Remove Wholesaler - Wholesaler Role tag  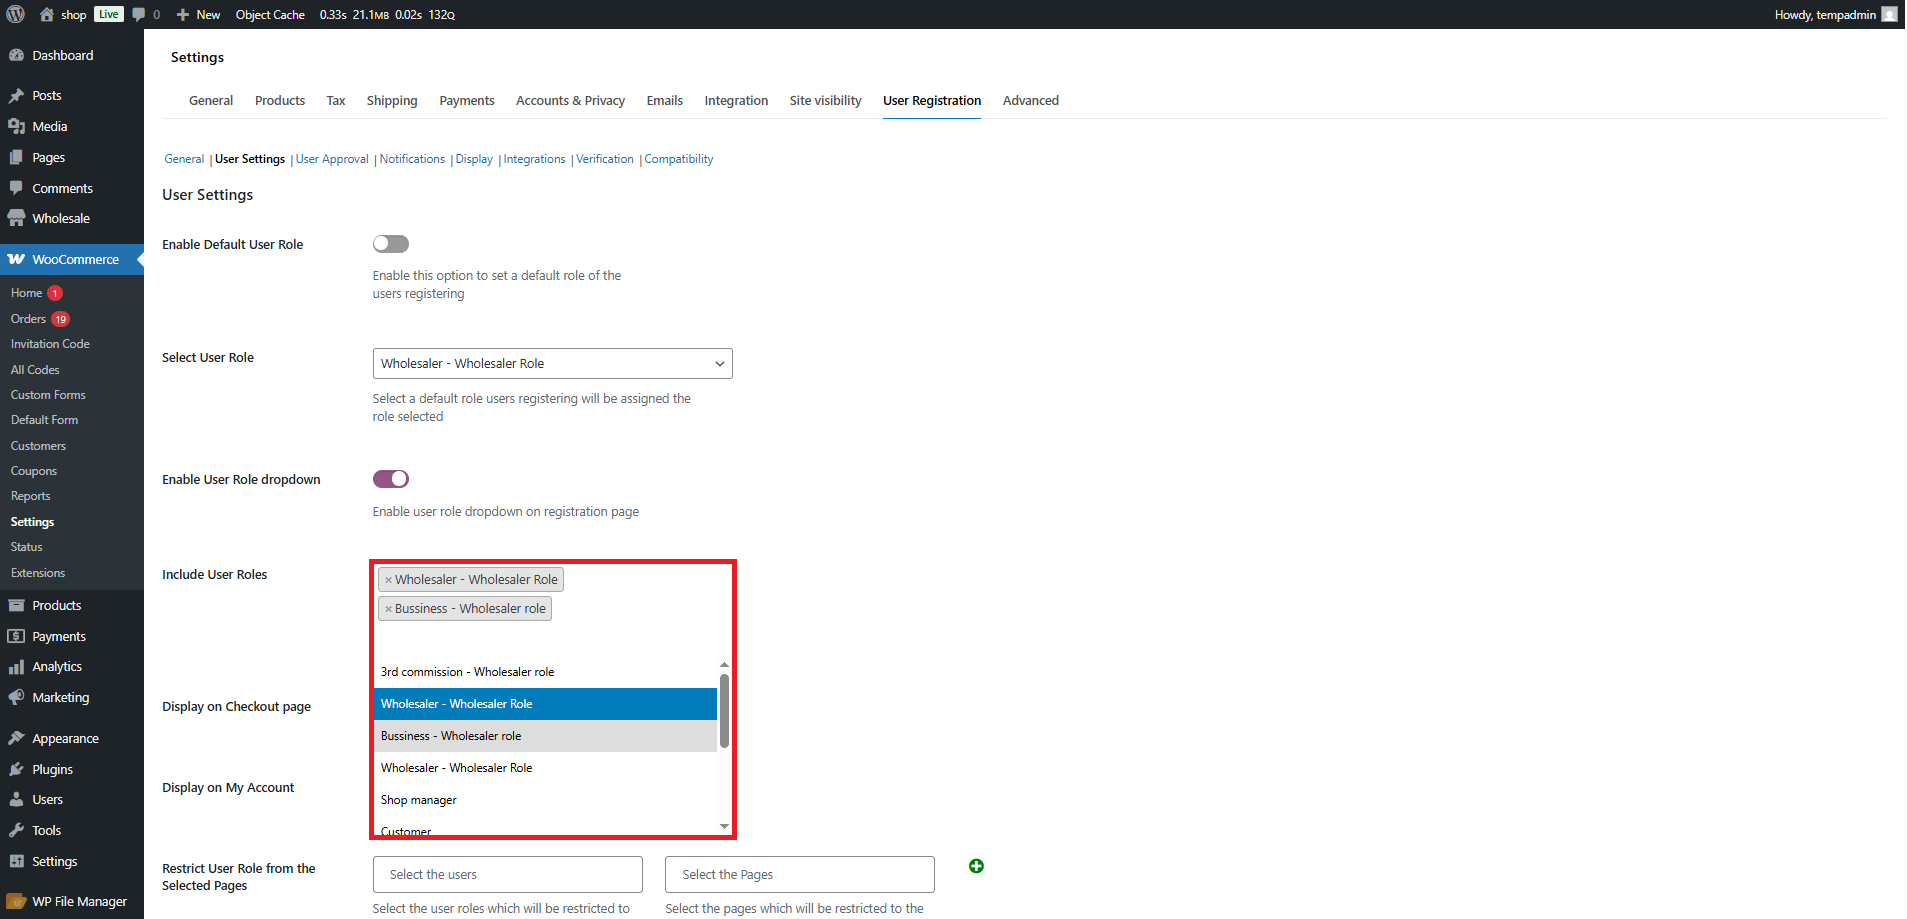388,580
